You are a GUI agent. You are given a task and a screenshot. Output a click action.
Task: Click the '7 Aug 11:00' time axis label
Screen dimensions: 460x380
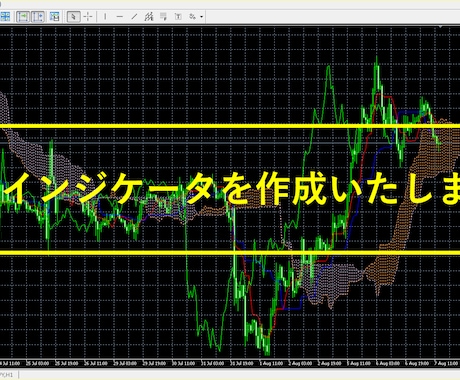coord(447,363)
